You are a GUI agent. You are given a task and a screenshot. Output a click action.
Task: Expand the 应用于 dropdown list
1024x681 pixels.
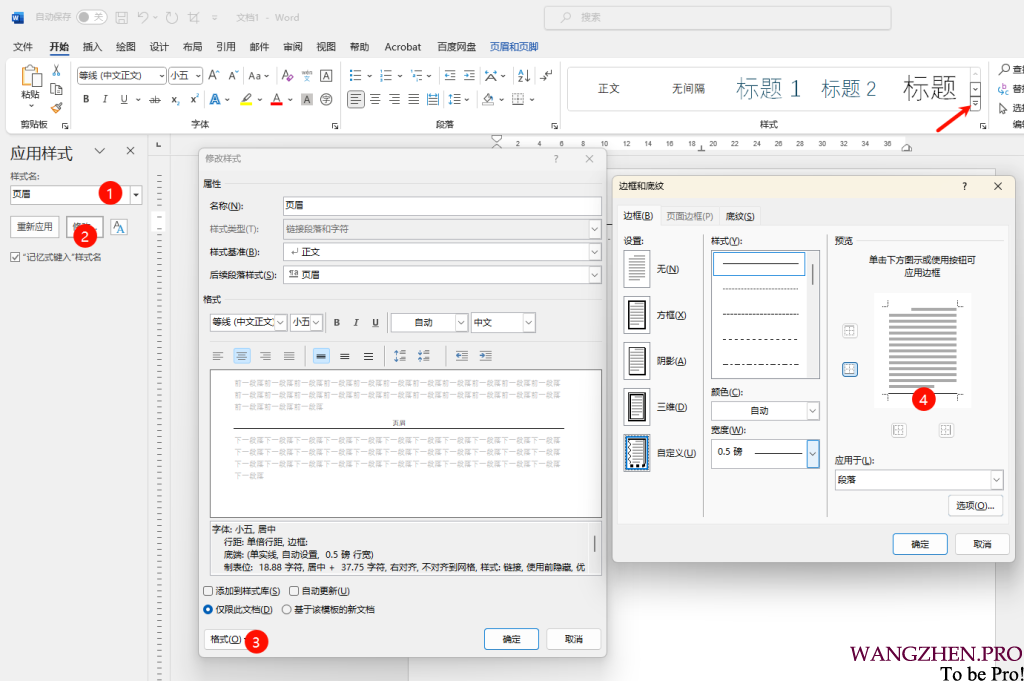pos(995,480)
